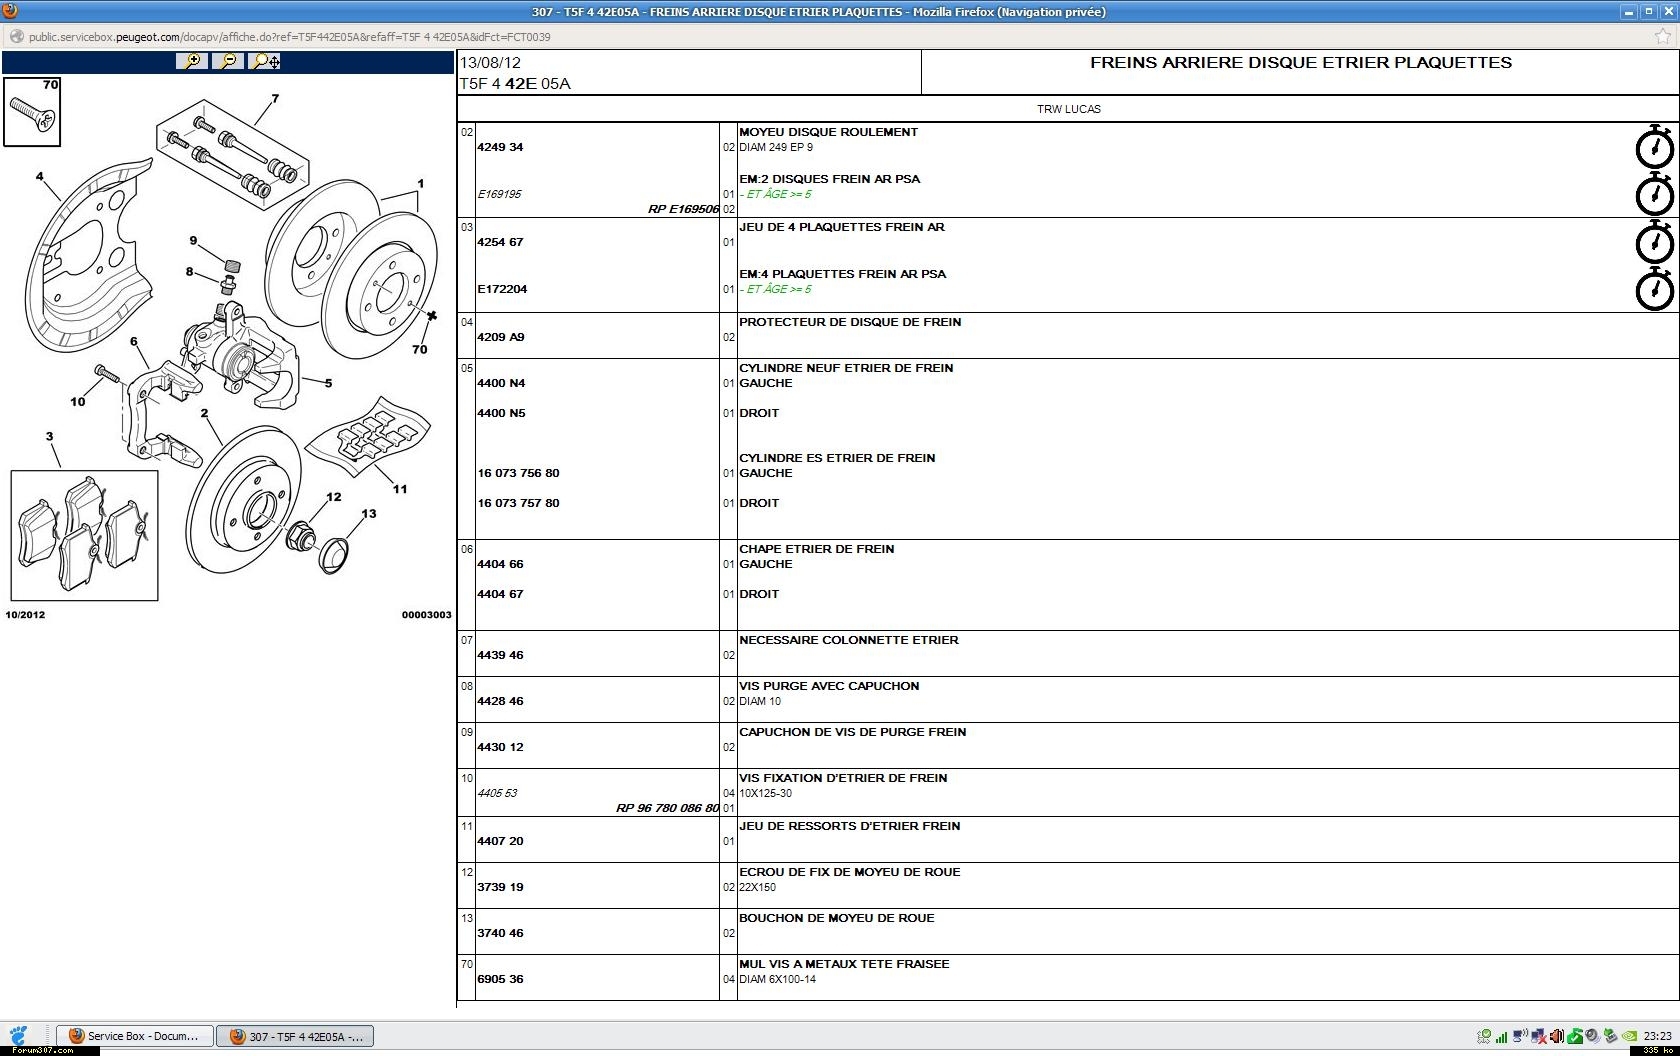Select part number 4404 67
This screenshot has width=1680, height=1056.
coord(500,594)
